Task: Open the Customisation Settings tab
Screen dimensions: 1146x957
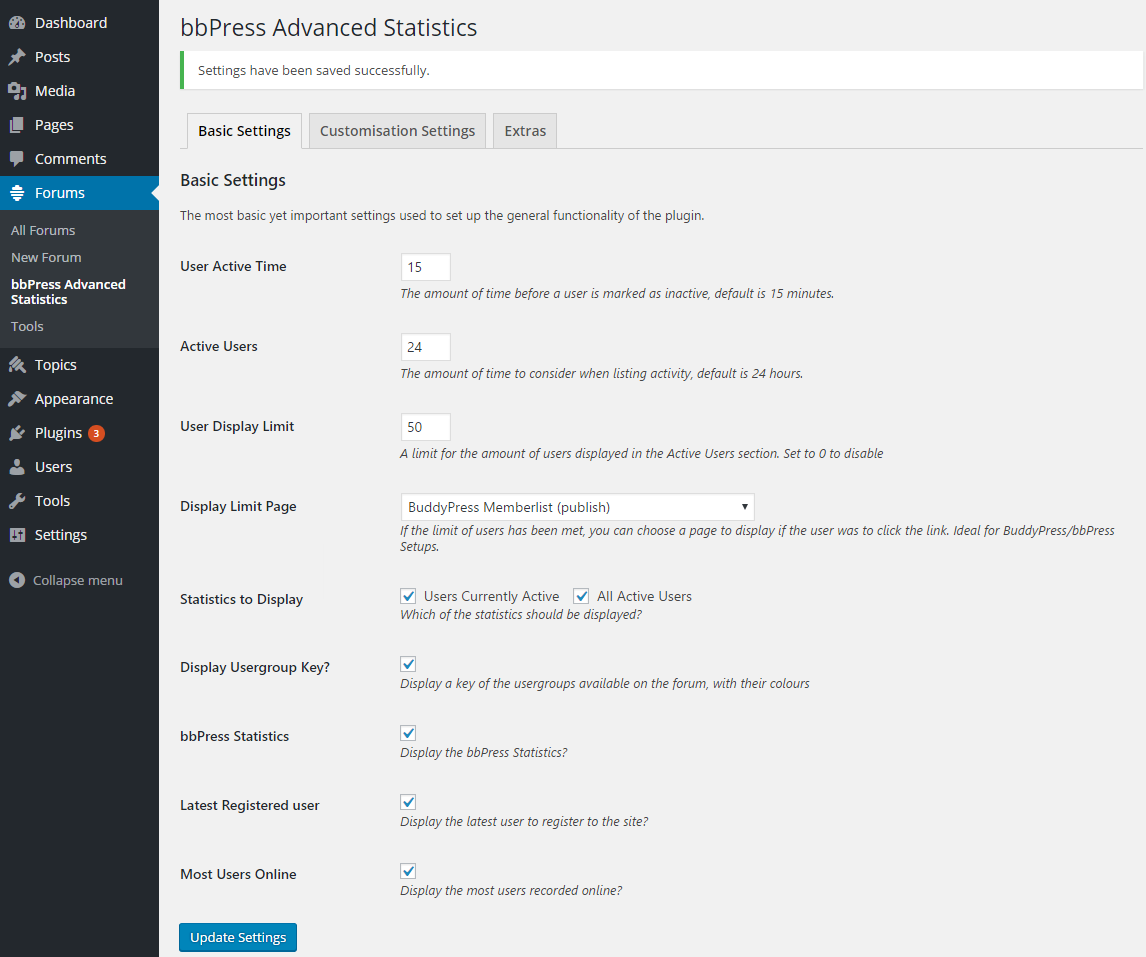Action: tap(398, 131)
